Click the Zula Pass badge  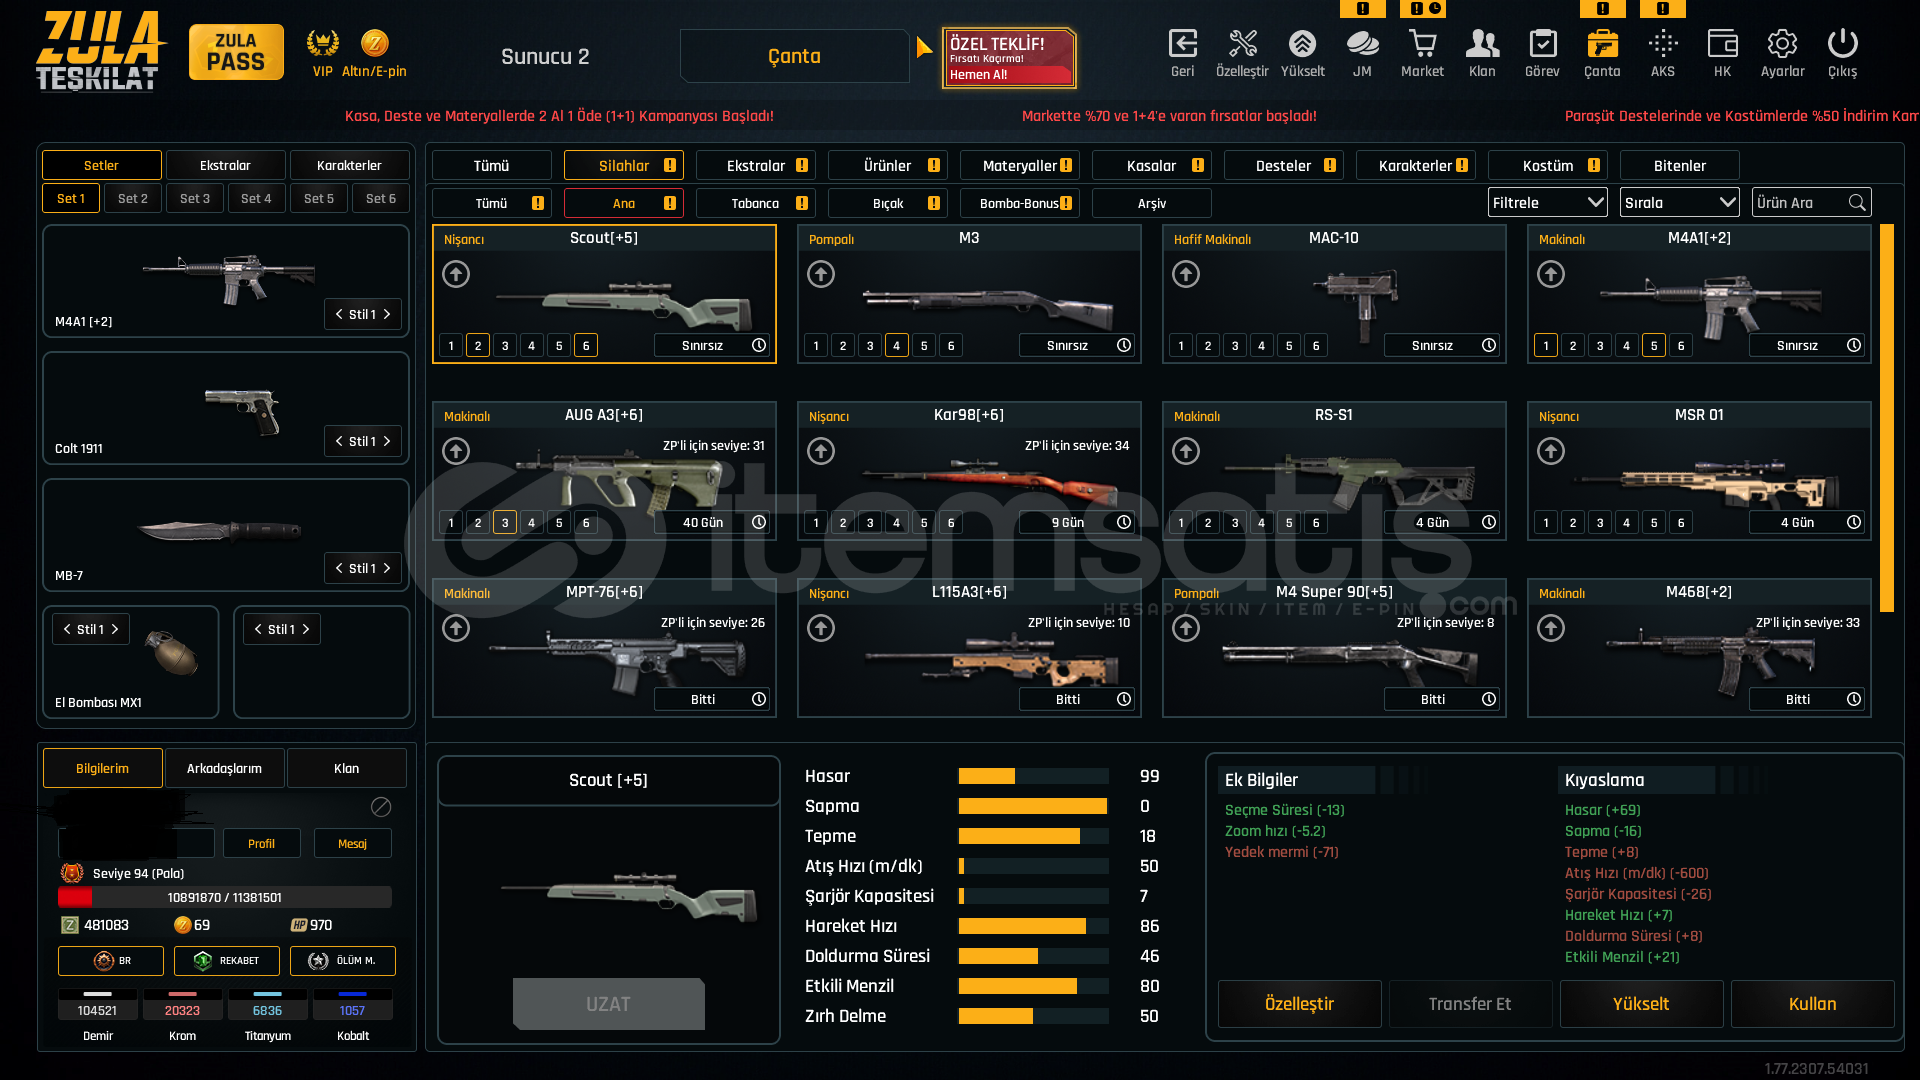pos(236,52)
